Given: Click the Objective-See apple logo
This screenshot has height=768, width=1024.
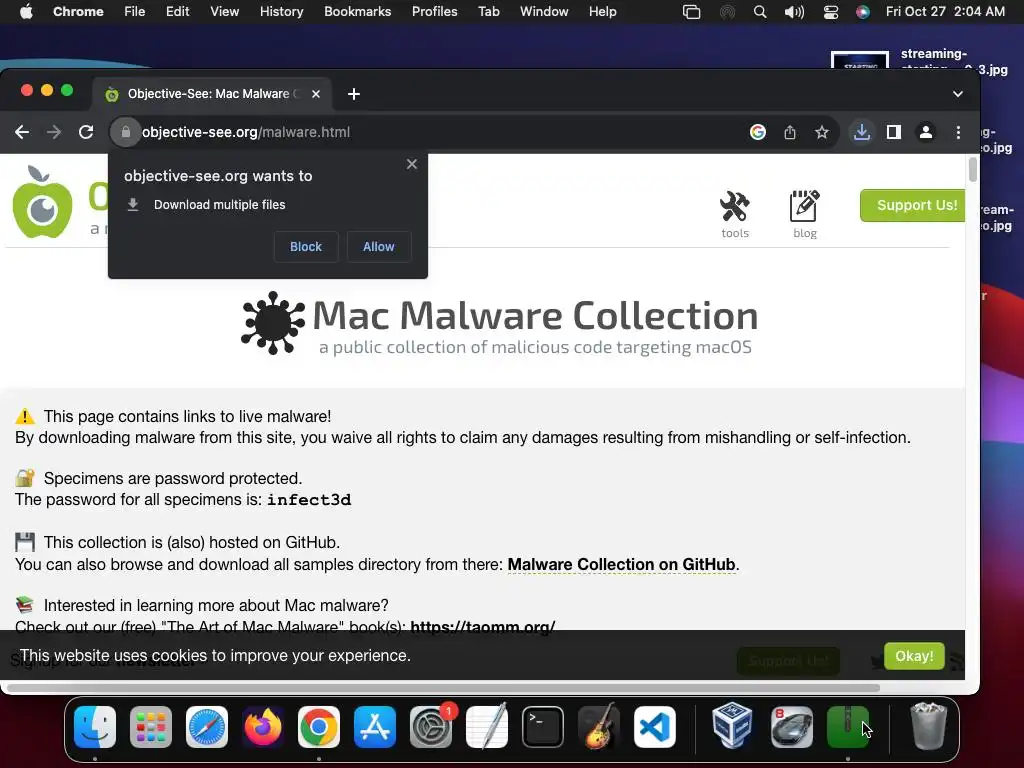Looking at the screenshot, I should 42,202.
